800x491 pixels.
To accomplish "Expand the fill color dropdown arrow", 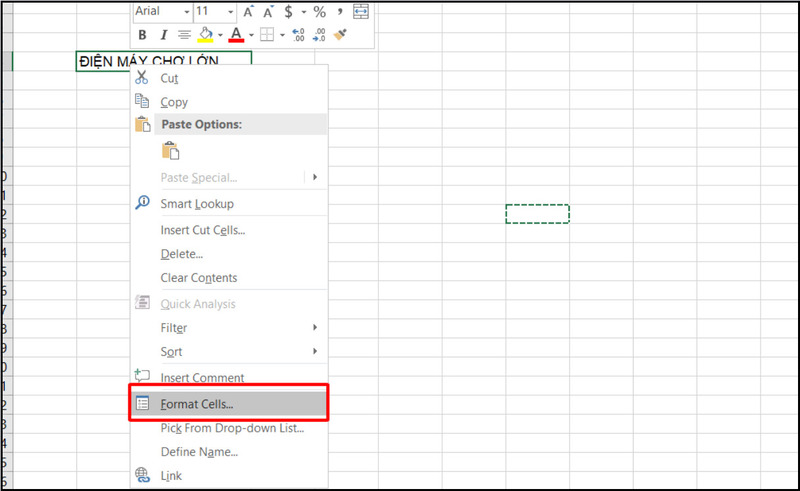I will 220,35.
